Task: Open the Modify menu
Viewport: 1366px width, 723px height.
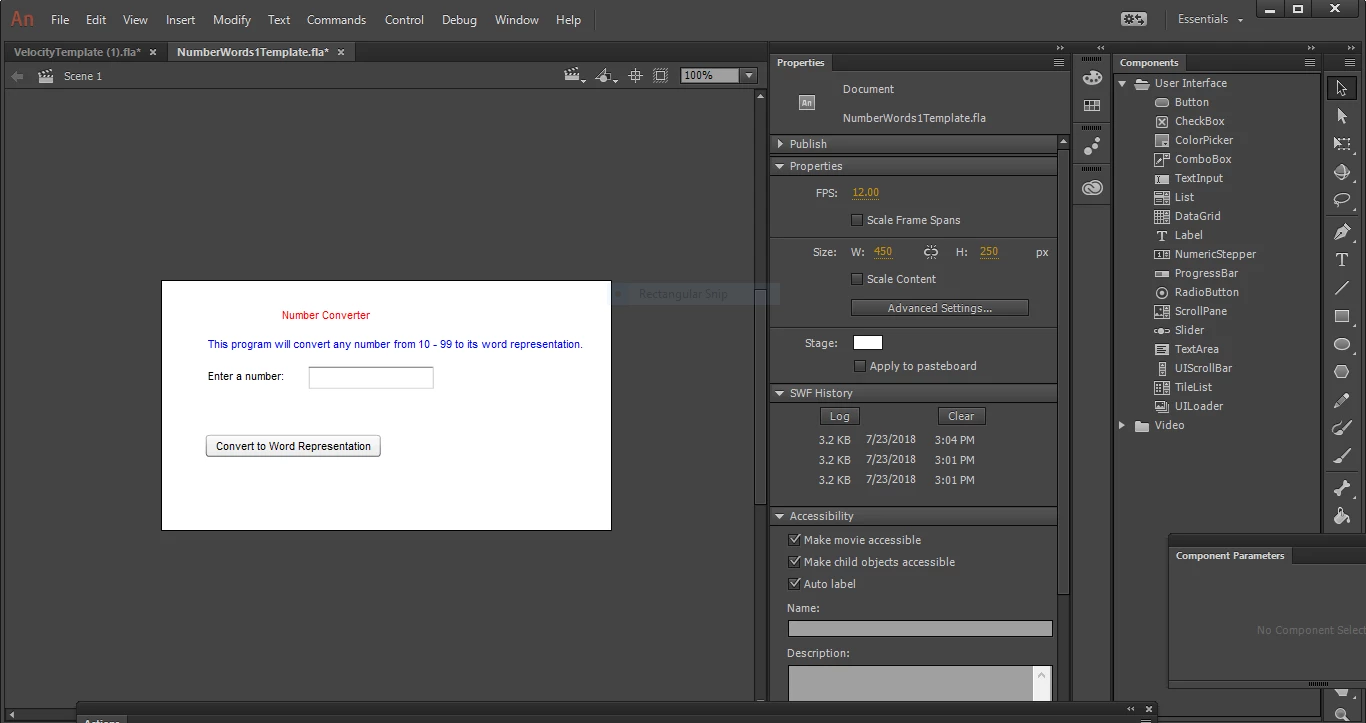Action: [232, 19]
